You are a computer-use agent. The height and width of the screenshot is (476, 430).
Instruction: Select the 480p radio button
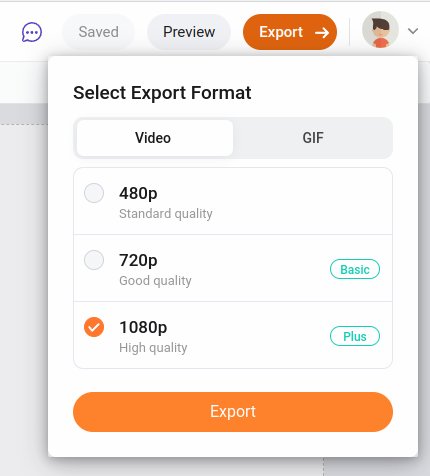(x=94, y=193)
